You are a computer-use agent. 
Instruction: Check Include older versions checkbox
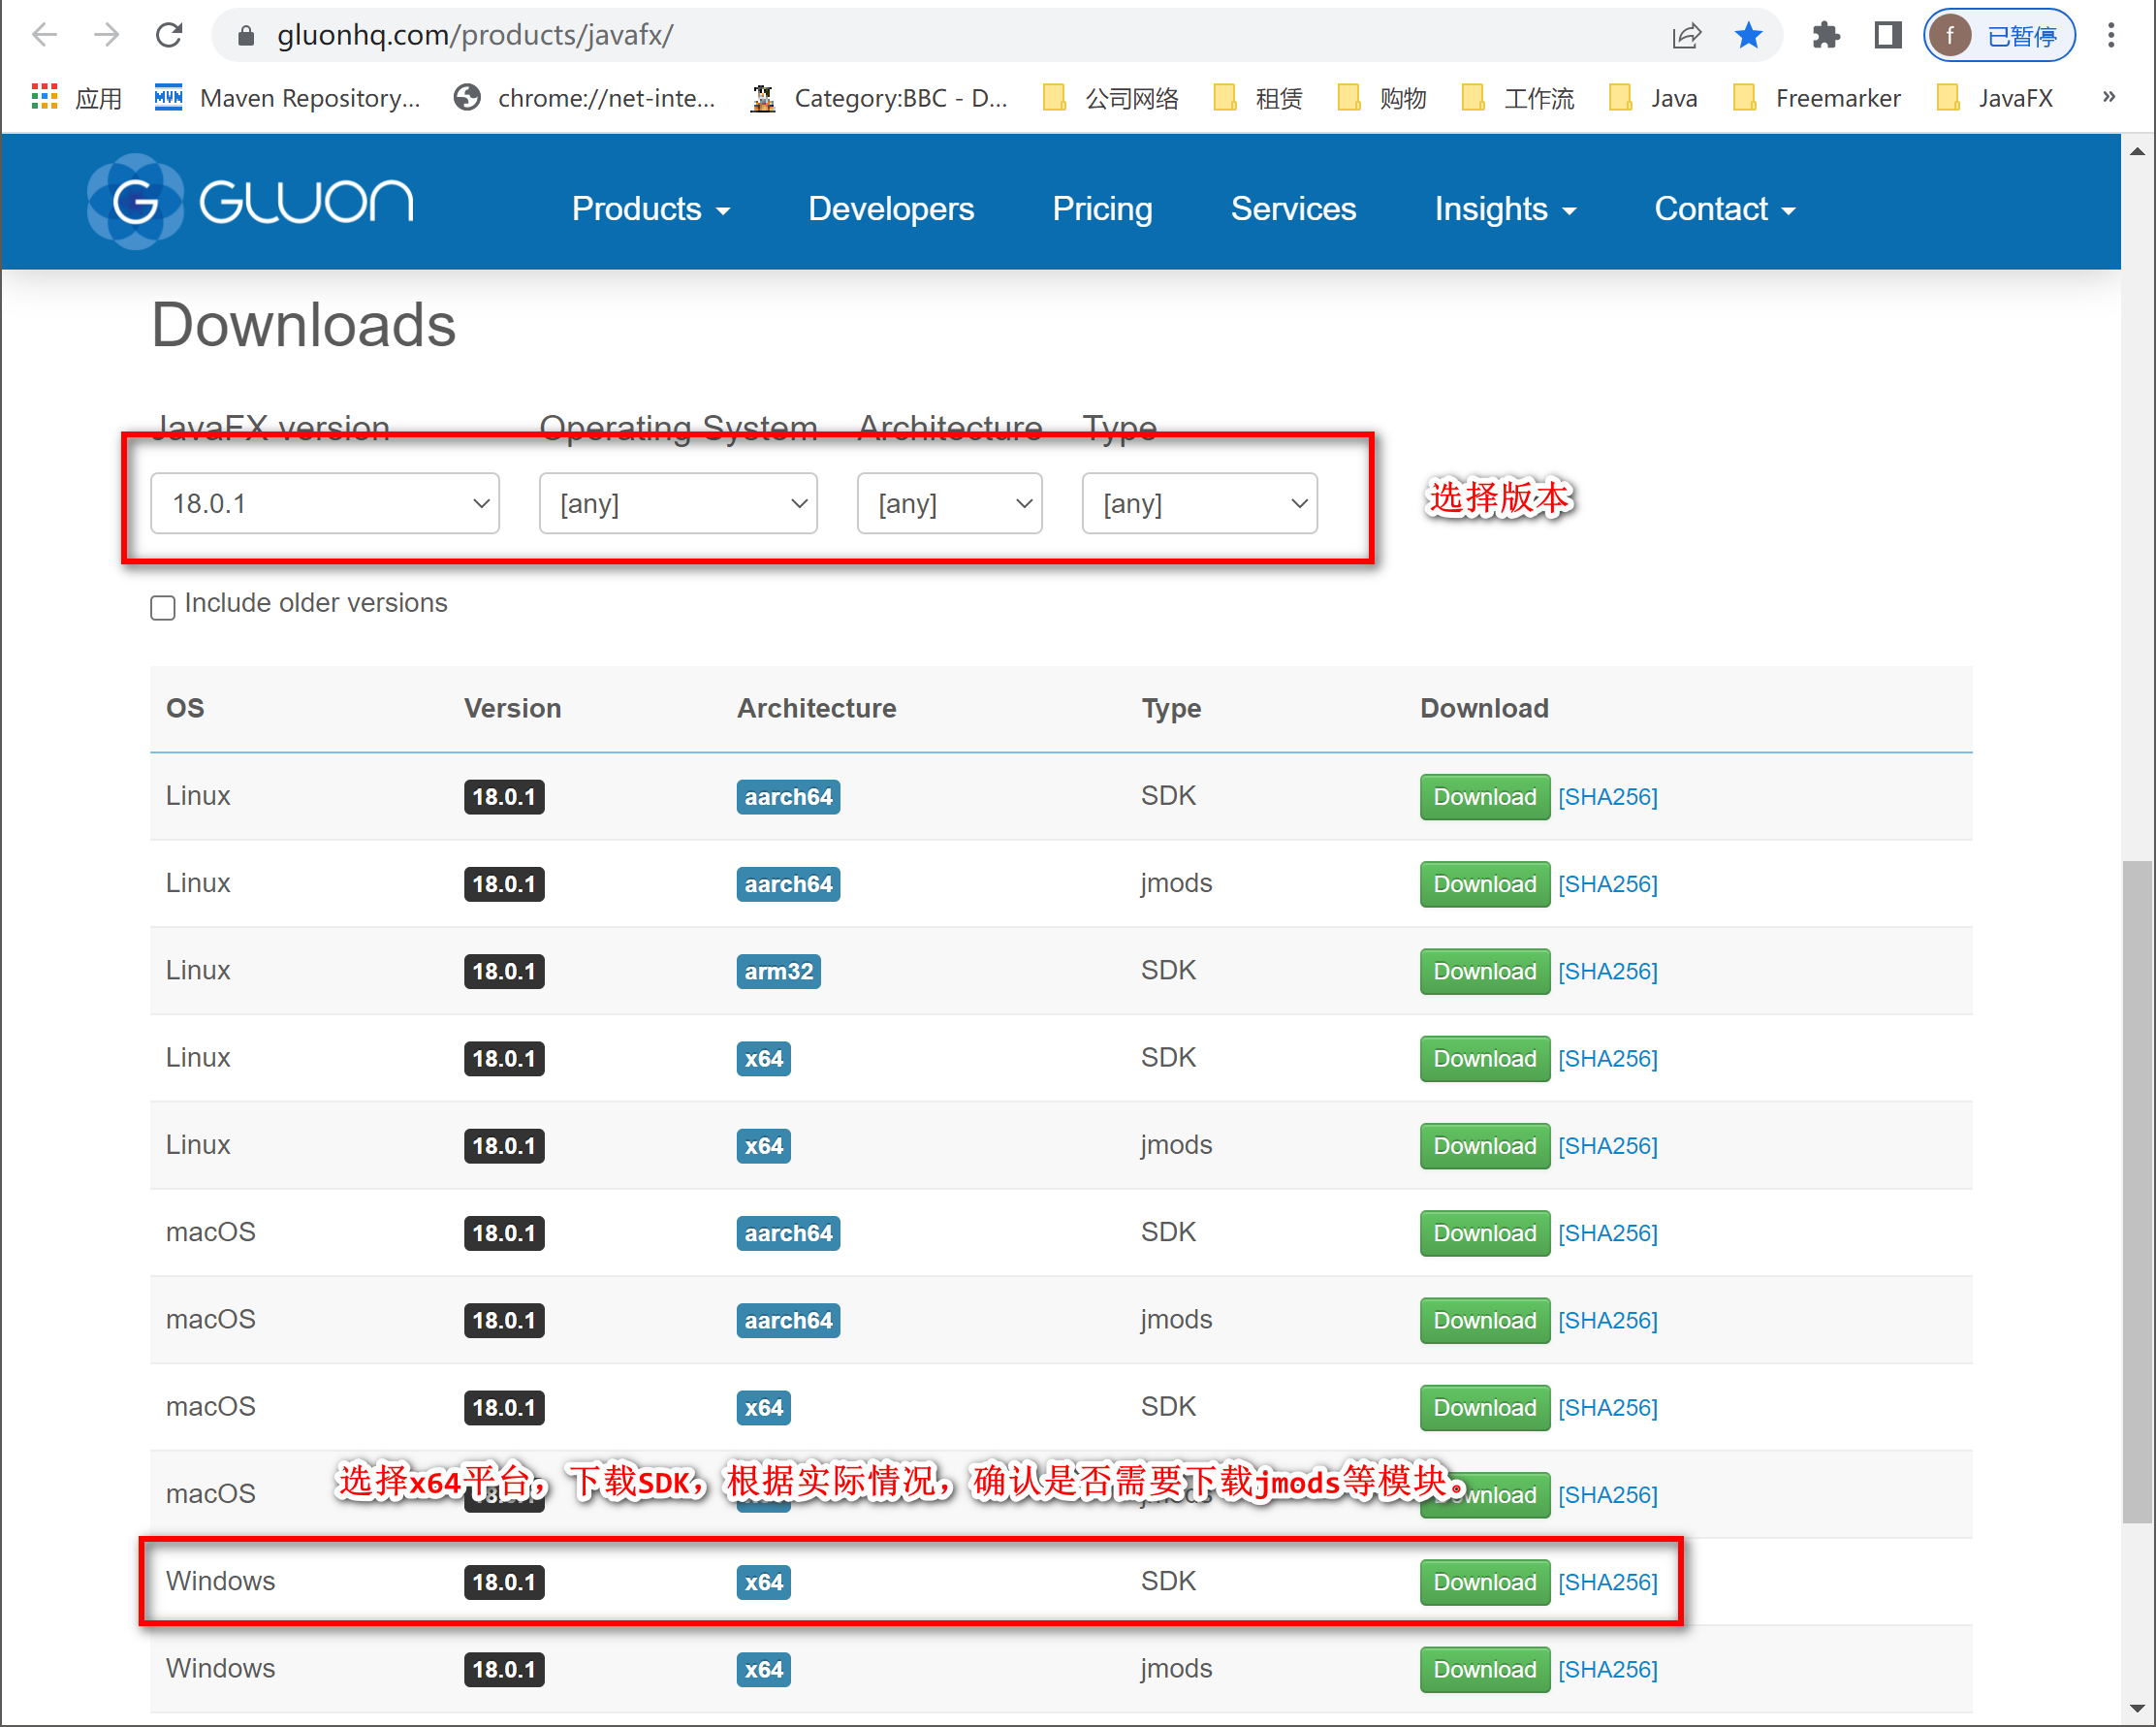[x=163, y=607]
